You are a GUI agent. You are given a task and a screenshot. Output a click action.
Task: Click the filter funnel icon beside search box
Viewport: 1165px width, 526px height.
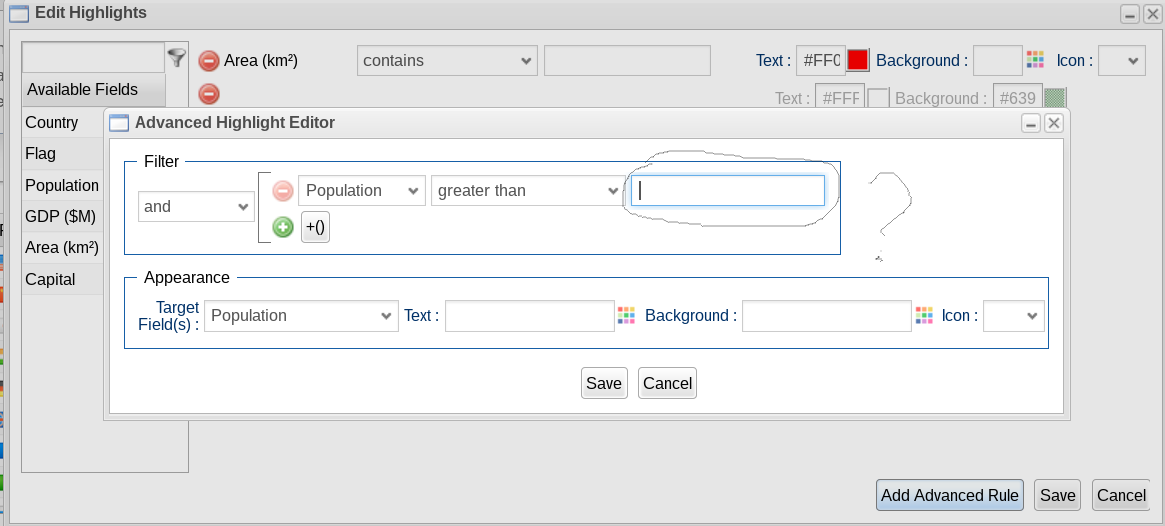point(176,57)
